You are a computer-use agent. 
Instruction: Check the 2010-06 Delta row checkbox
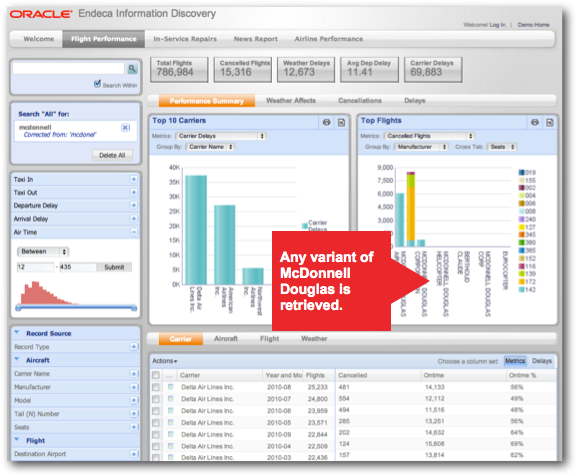pos(156,411)
